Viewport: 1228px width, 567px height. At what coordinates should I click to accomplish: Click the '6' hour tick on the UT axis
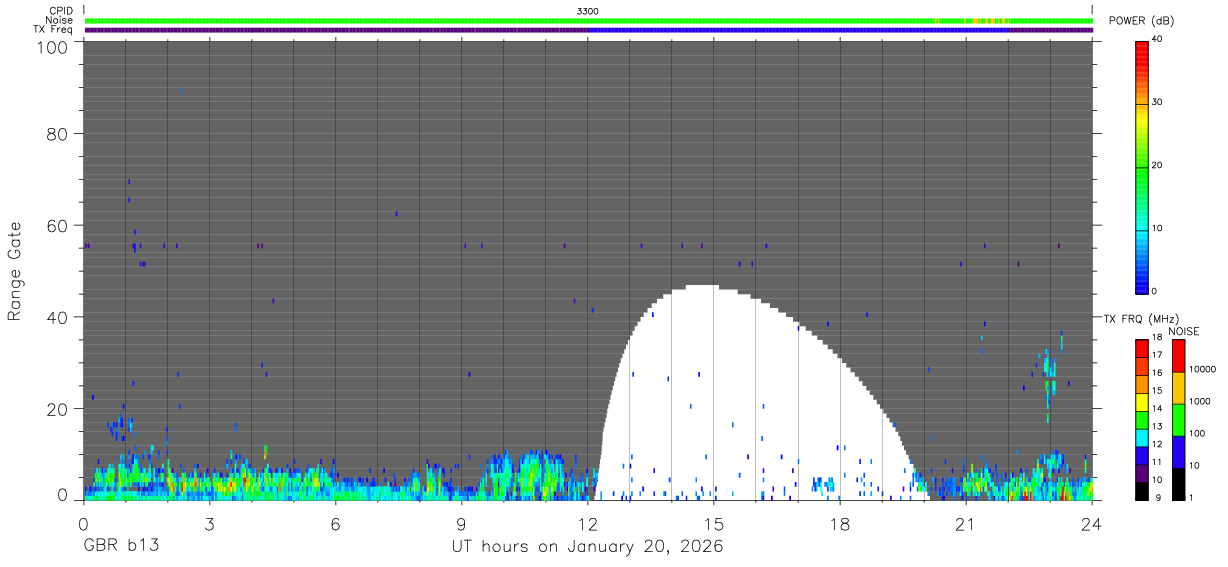point(336,523)
